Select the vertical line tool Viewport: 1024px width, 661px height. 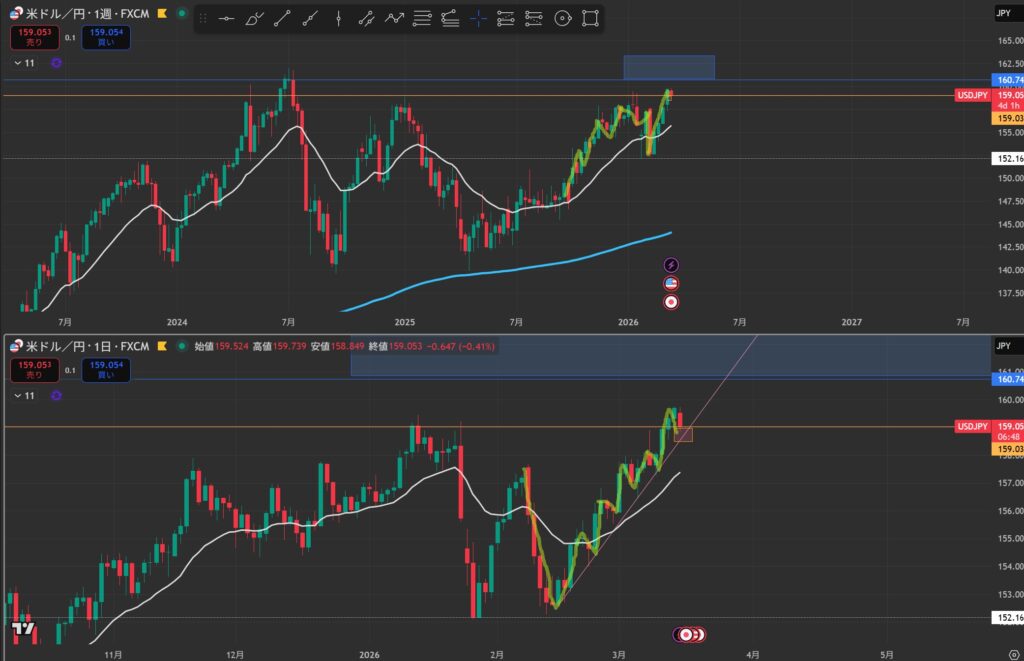coord(339,18)
